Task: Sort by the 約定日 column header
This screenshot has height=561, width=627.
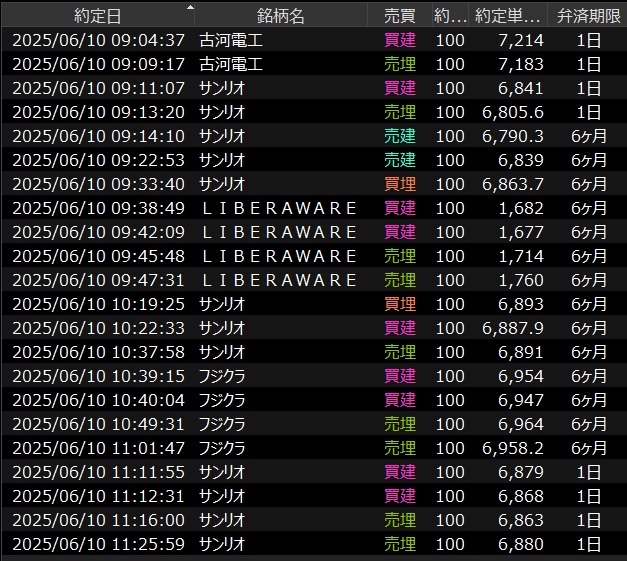Action: (x=98, y=16)
